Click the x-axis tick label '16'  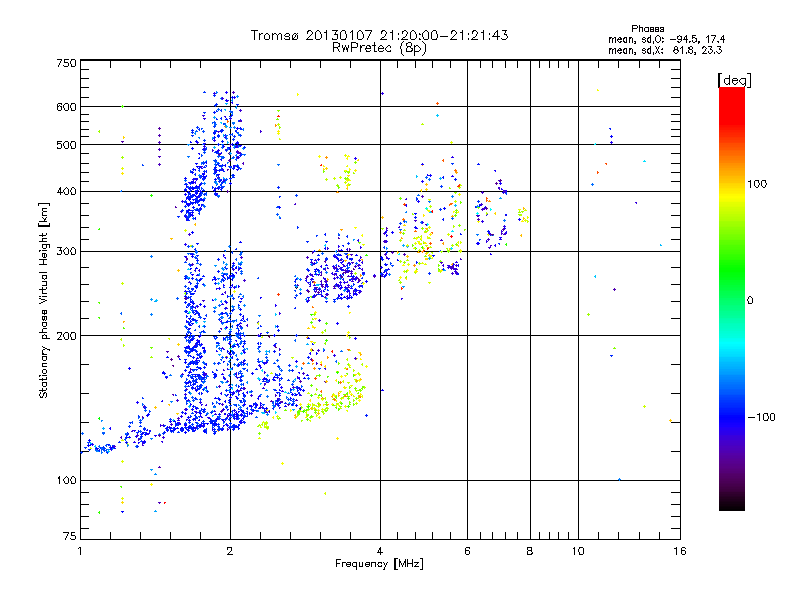680,551
